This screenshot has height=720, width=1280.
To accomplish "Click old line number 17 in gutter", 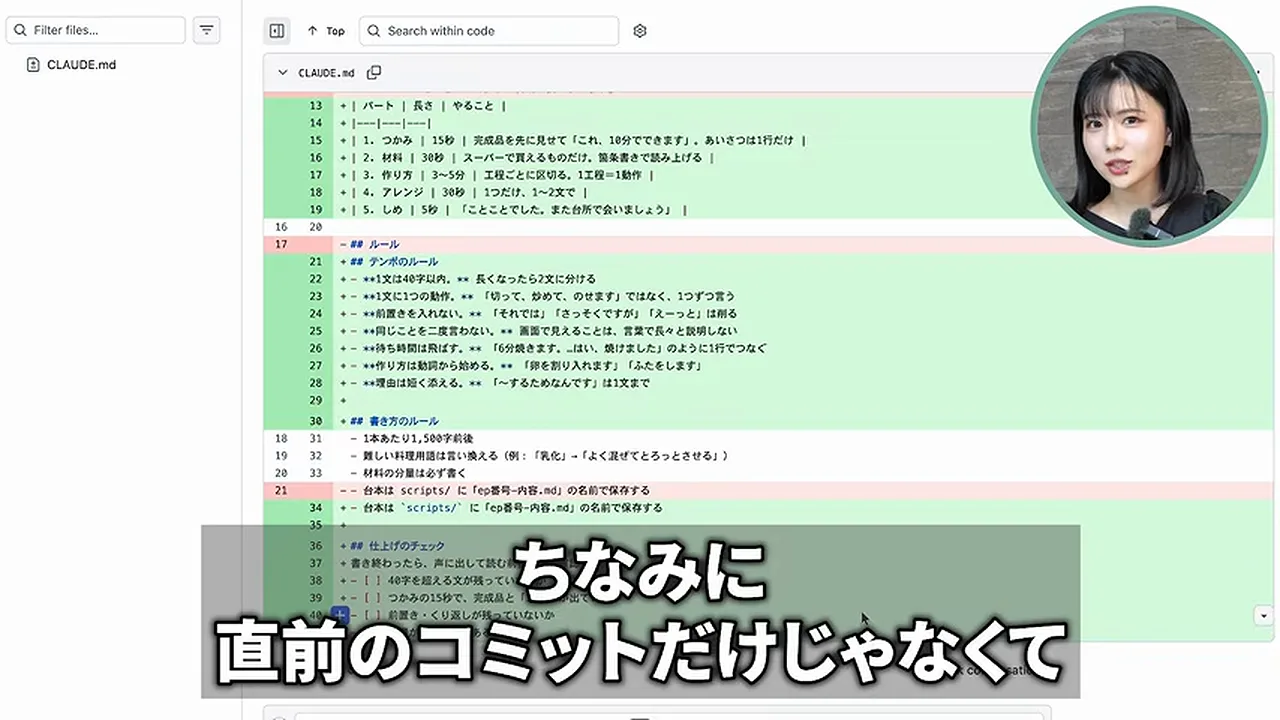I will 280,244.
